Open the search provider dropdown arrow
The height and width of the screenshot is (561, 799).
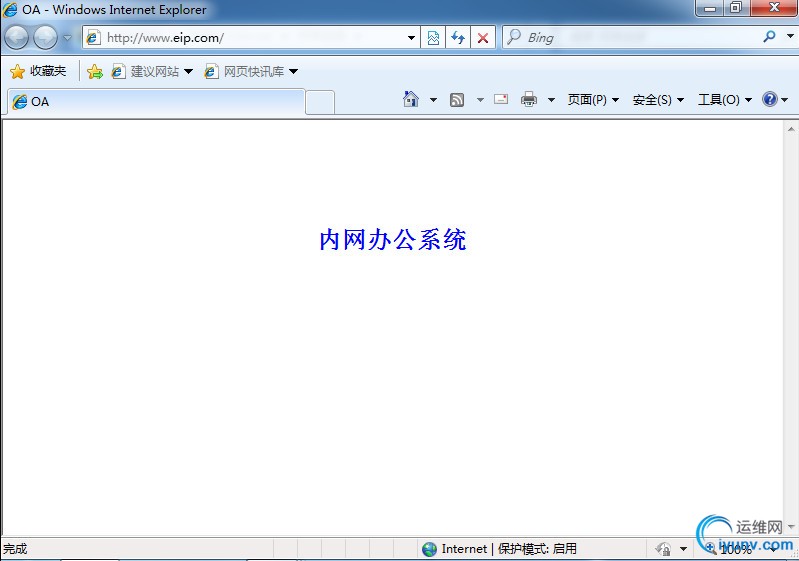pyautogui.click(x=790, y=36)
